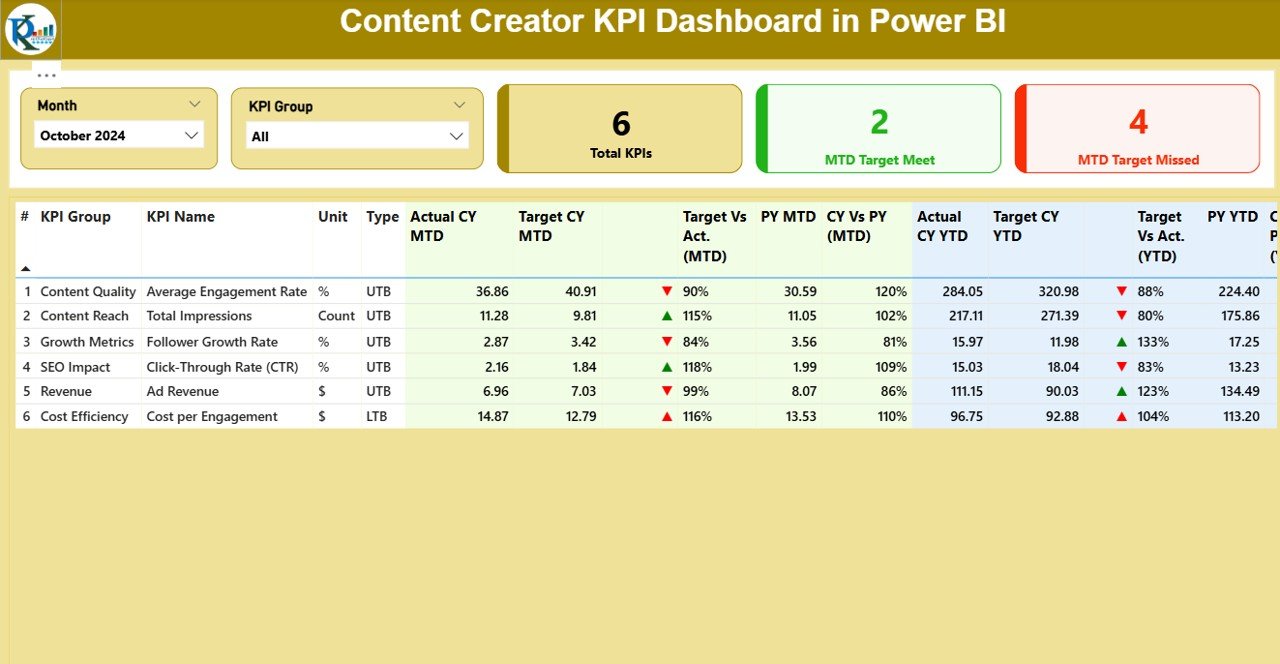Click Follower Growth Rate KPI name
The height and width of the screenshot is (664, 1280).
(x=212, y=342)
